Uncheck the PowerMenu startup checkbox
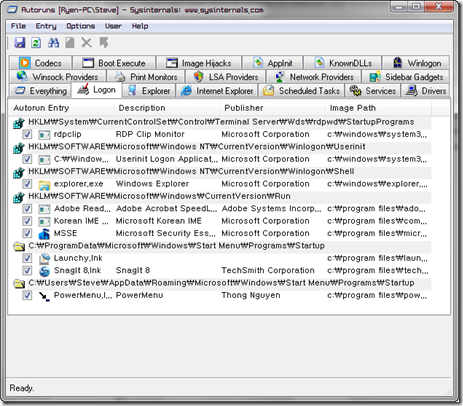463x406 pixels. point(27,295)
